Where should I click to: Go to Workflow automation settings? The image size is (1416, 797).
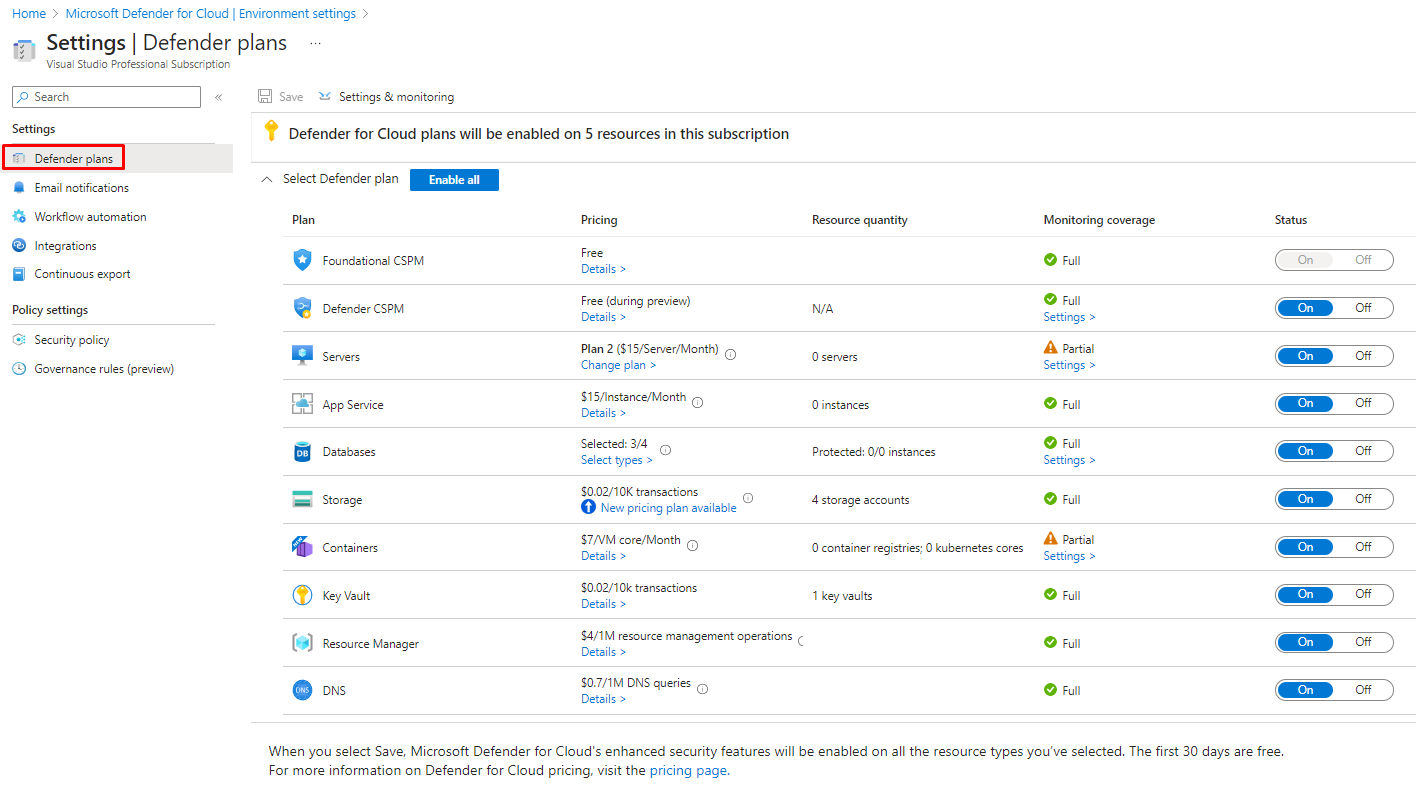pyautogui.click(x=90, y=217)
